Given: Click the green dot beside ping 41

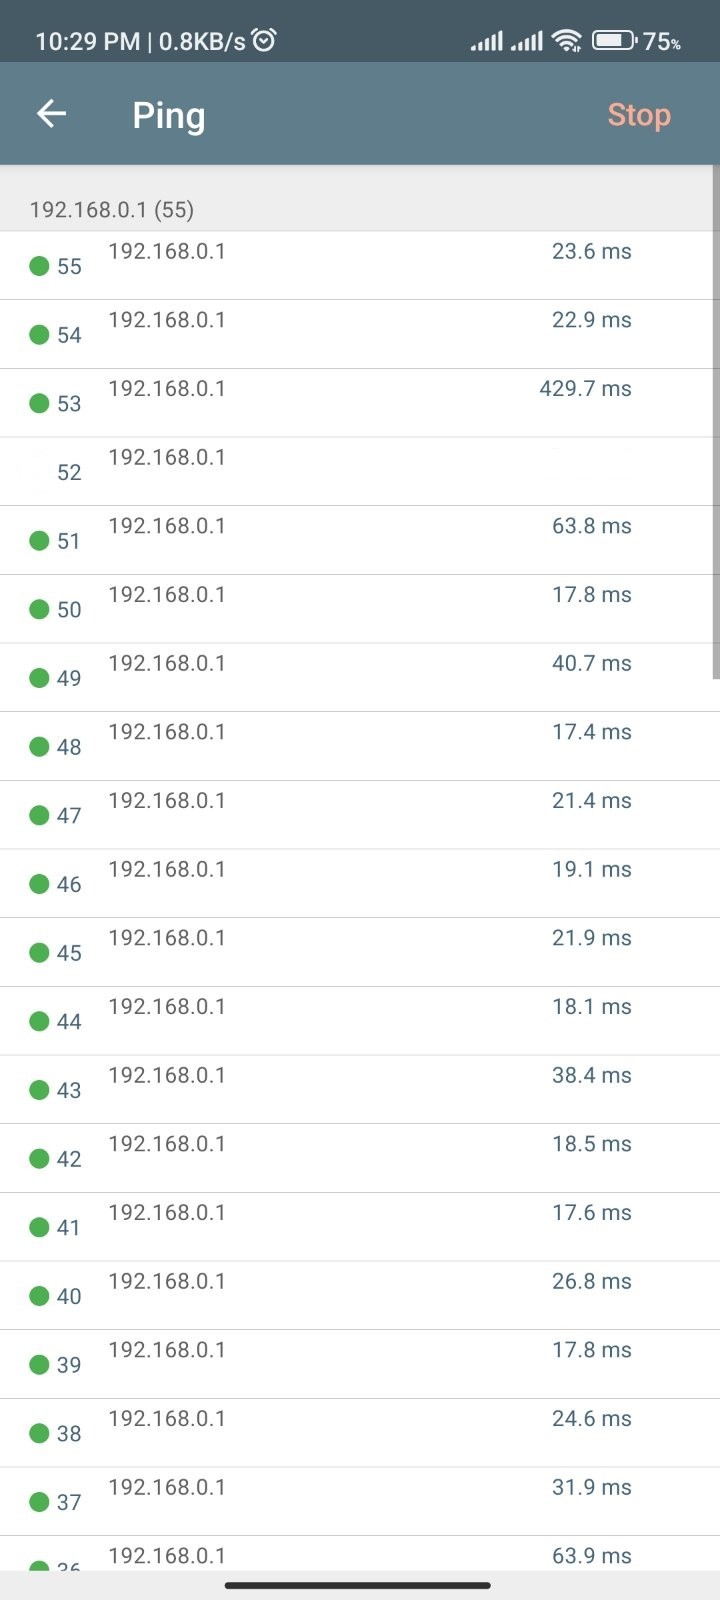Looking at the screenshot, I should click(39, 1227).
